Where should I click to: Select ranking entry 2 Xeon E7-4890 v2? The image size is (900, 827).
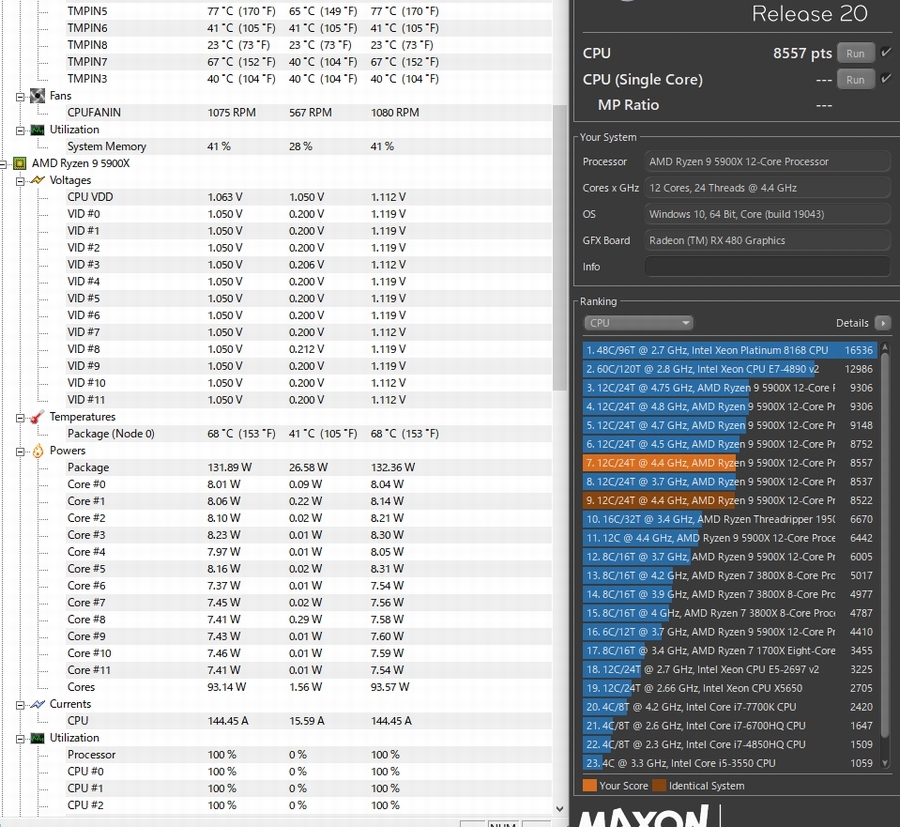click(730, 369)
